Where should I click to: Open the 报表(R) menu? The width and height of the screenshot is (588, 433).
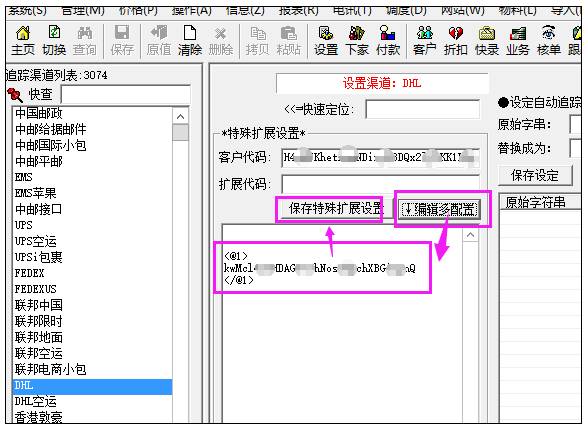(x=298, y=10)
